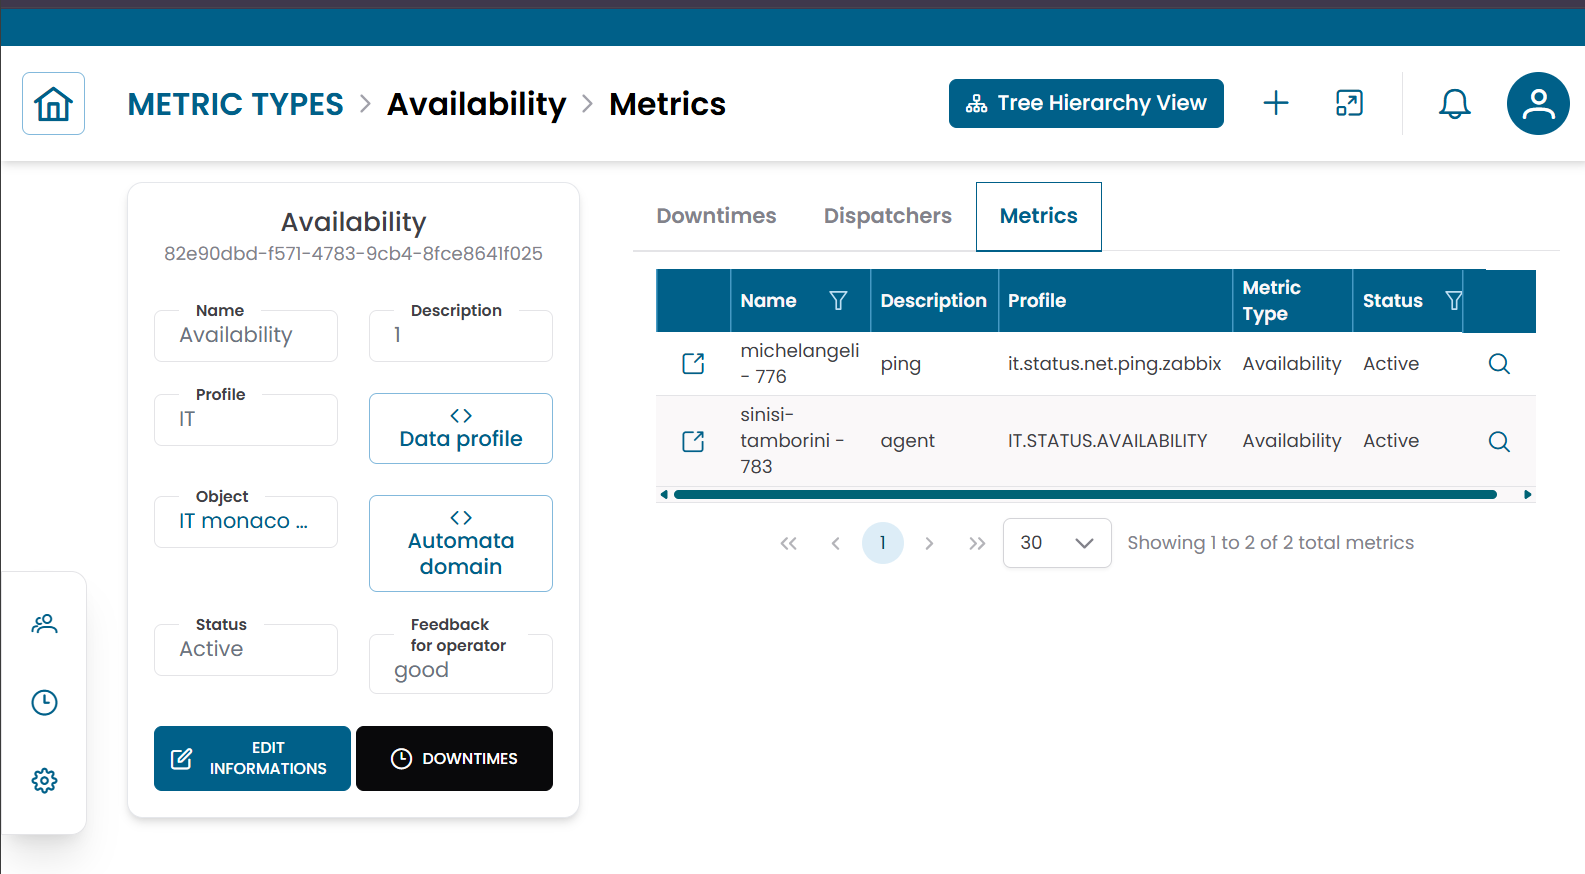Open Tree Hierarchy View
1585x874 pixels.
coord(1086,103)
